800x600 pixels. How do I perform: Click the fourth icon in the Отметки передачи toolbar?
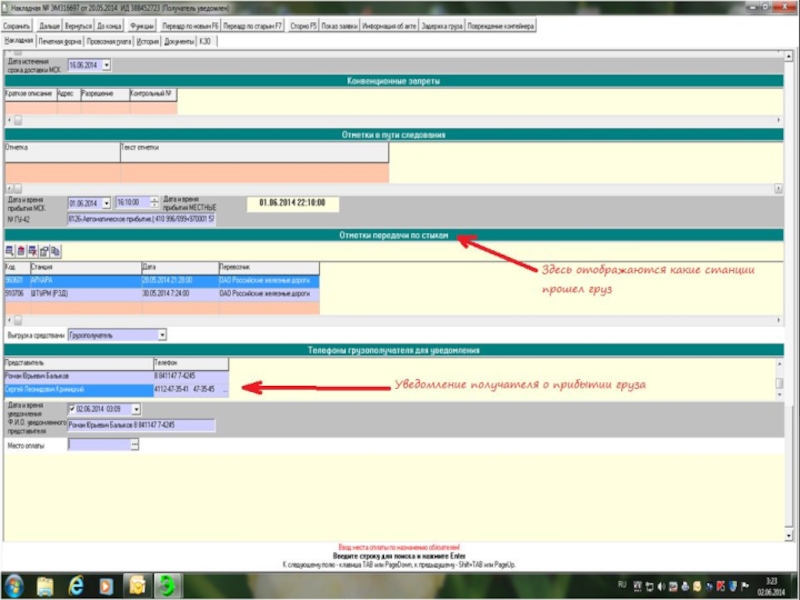click(x=45, y=250)
